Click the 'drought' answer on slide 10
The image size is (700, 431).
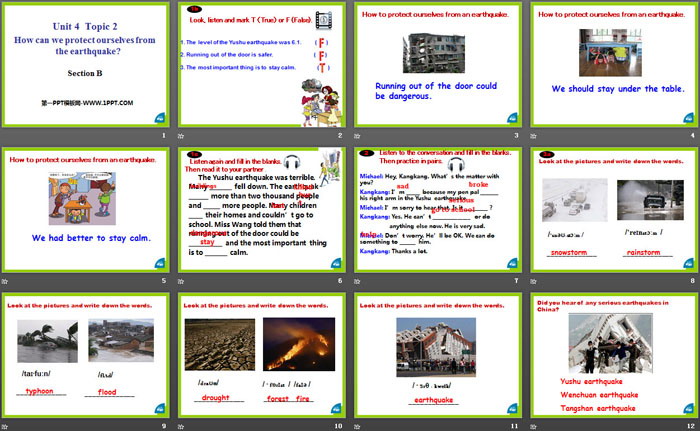click(215, 398)
